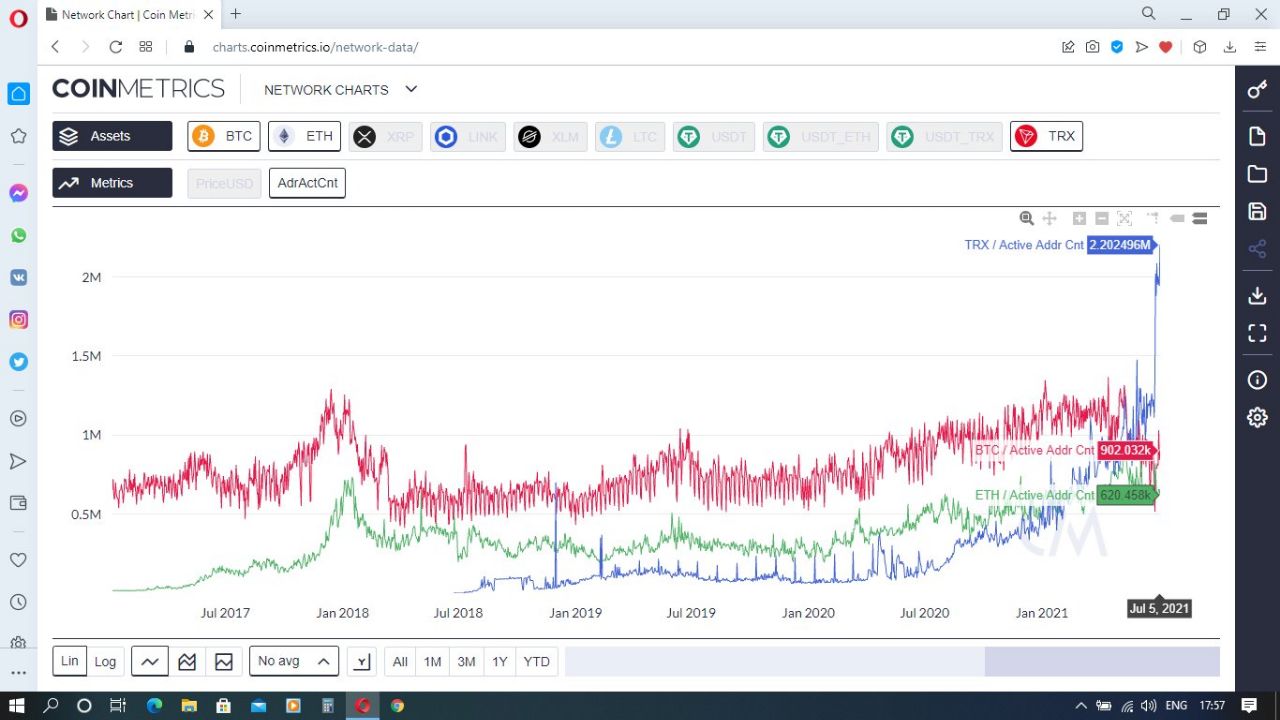
Task: Zoom in with the plus chart button
Action: click(1079, 218)
